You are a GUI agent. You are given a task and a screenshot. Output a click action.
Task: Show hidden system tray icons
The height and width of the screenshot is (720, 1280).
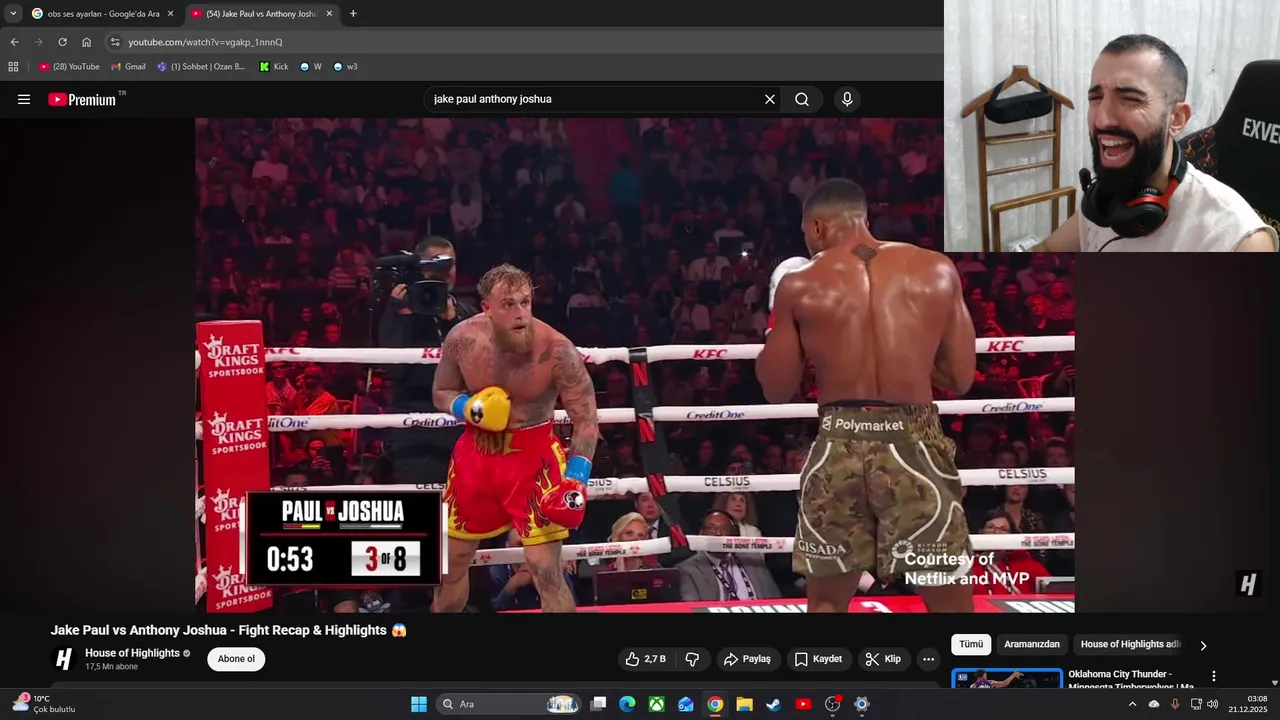[x=1132, y=704]
